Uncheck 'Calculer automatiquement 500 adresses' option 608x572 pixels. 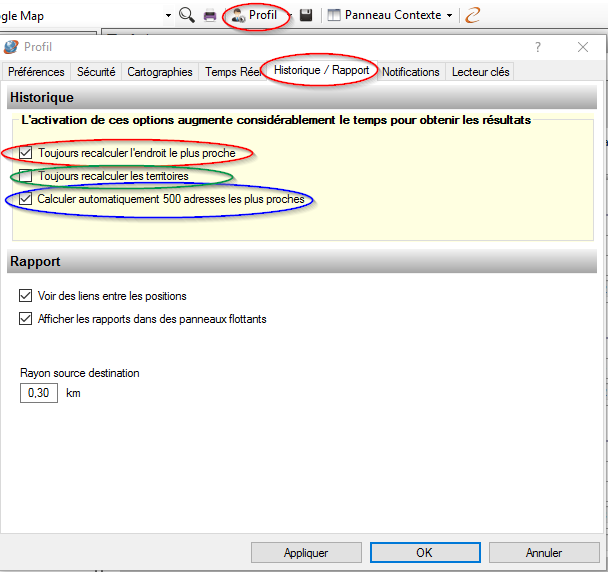tap(26, 199)
